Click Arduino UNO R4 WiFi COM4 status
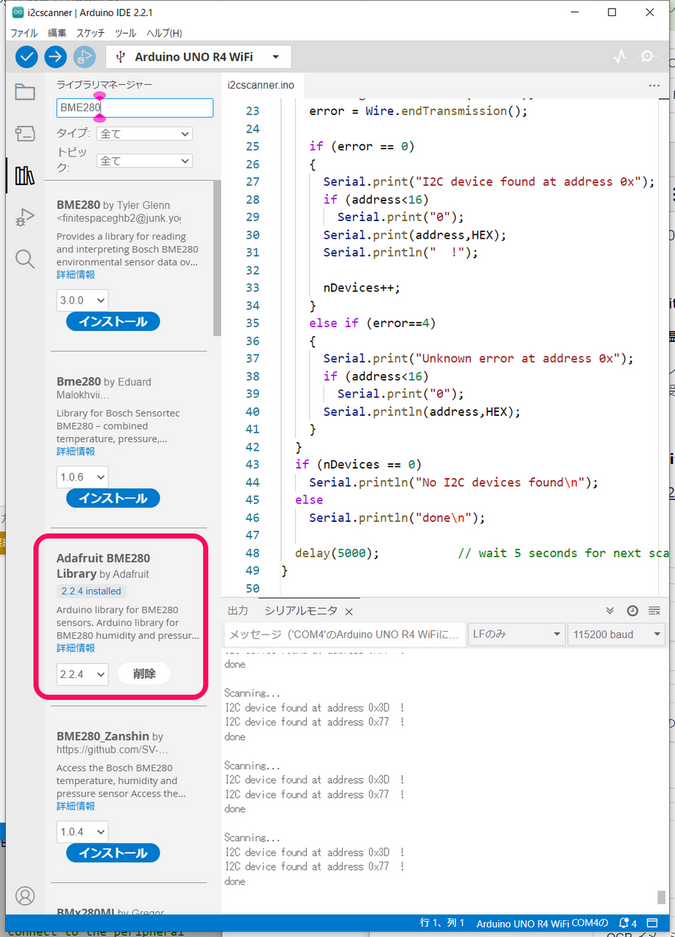The width and height of the screenshot is (675, 937). [x=542, y=923]
